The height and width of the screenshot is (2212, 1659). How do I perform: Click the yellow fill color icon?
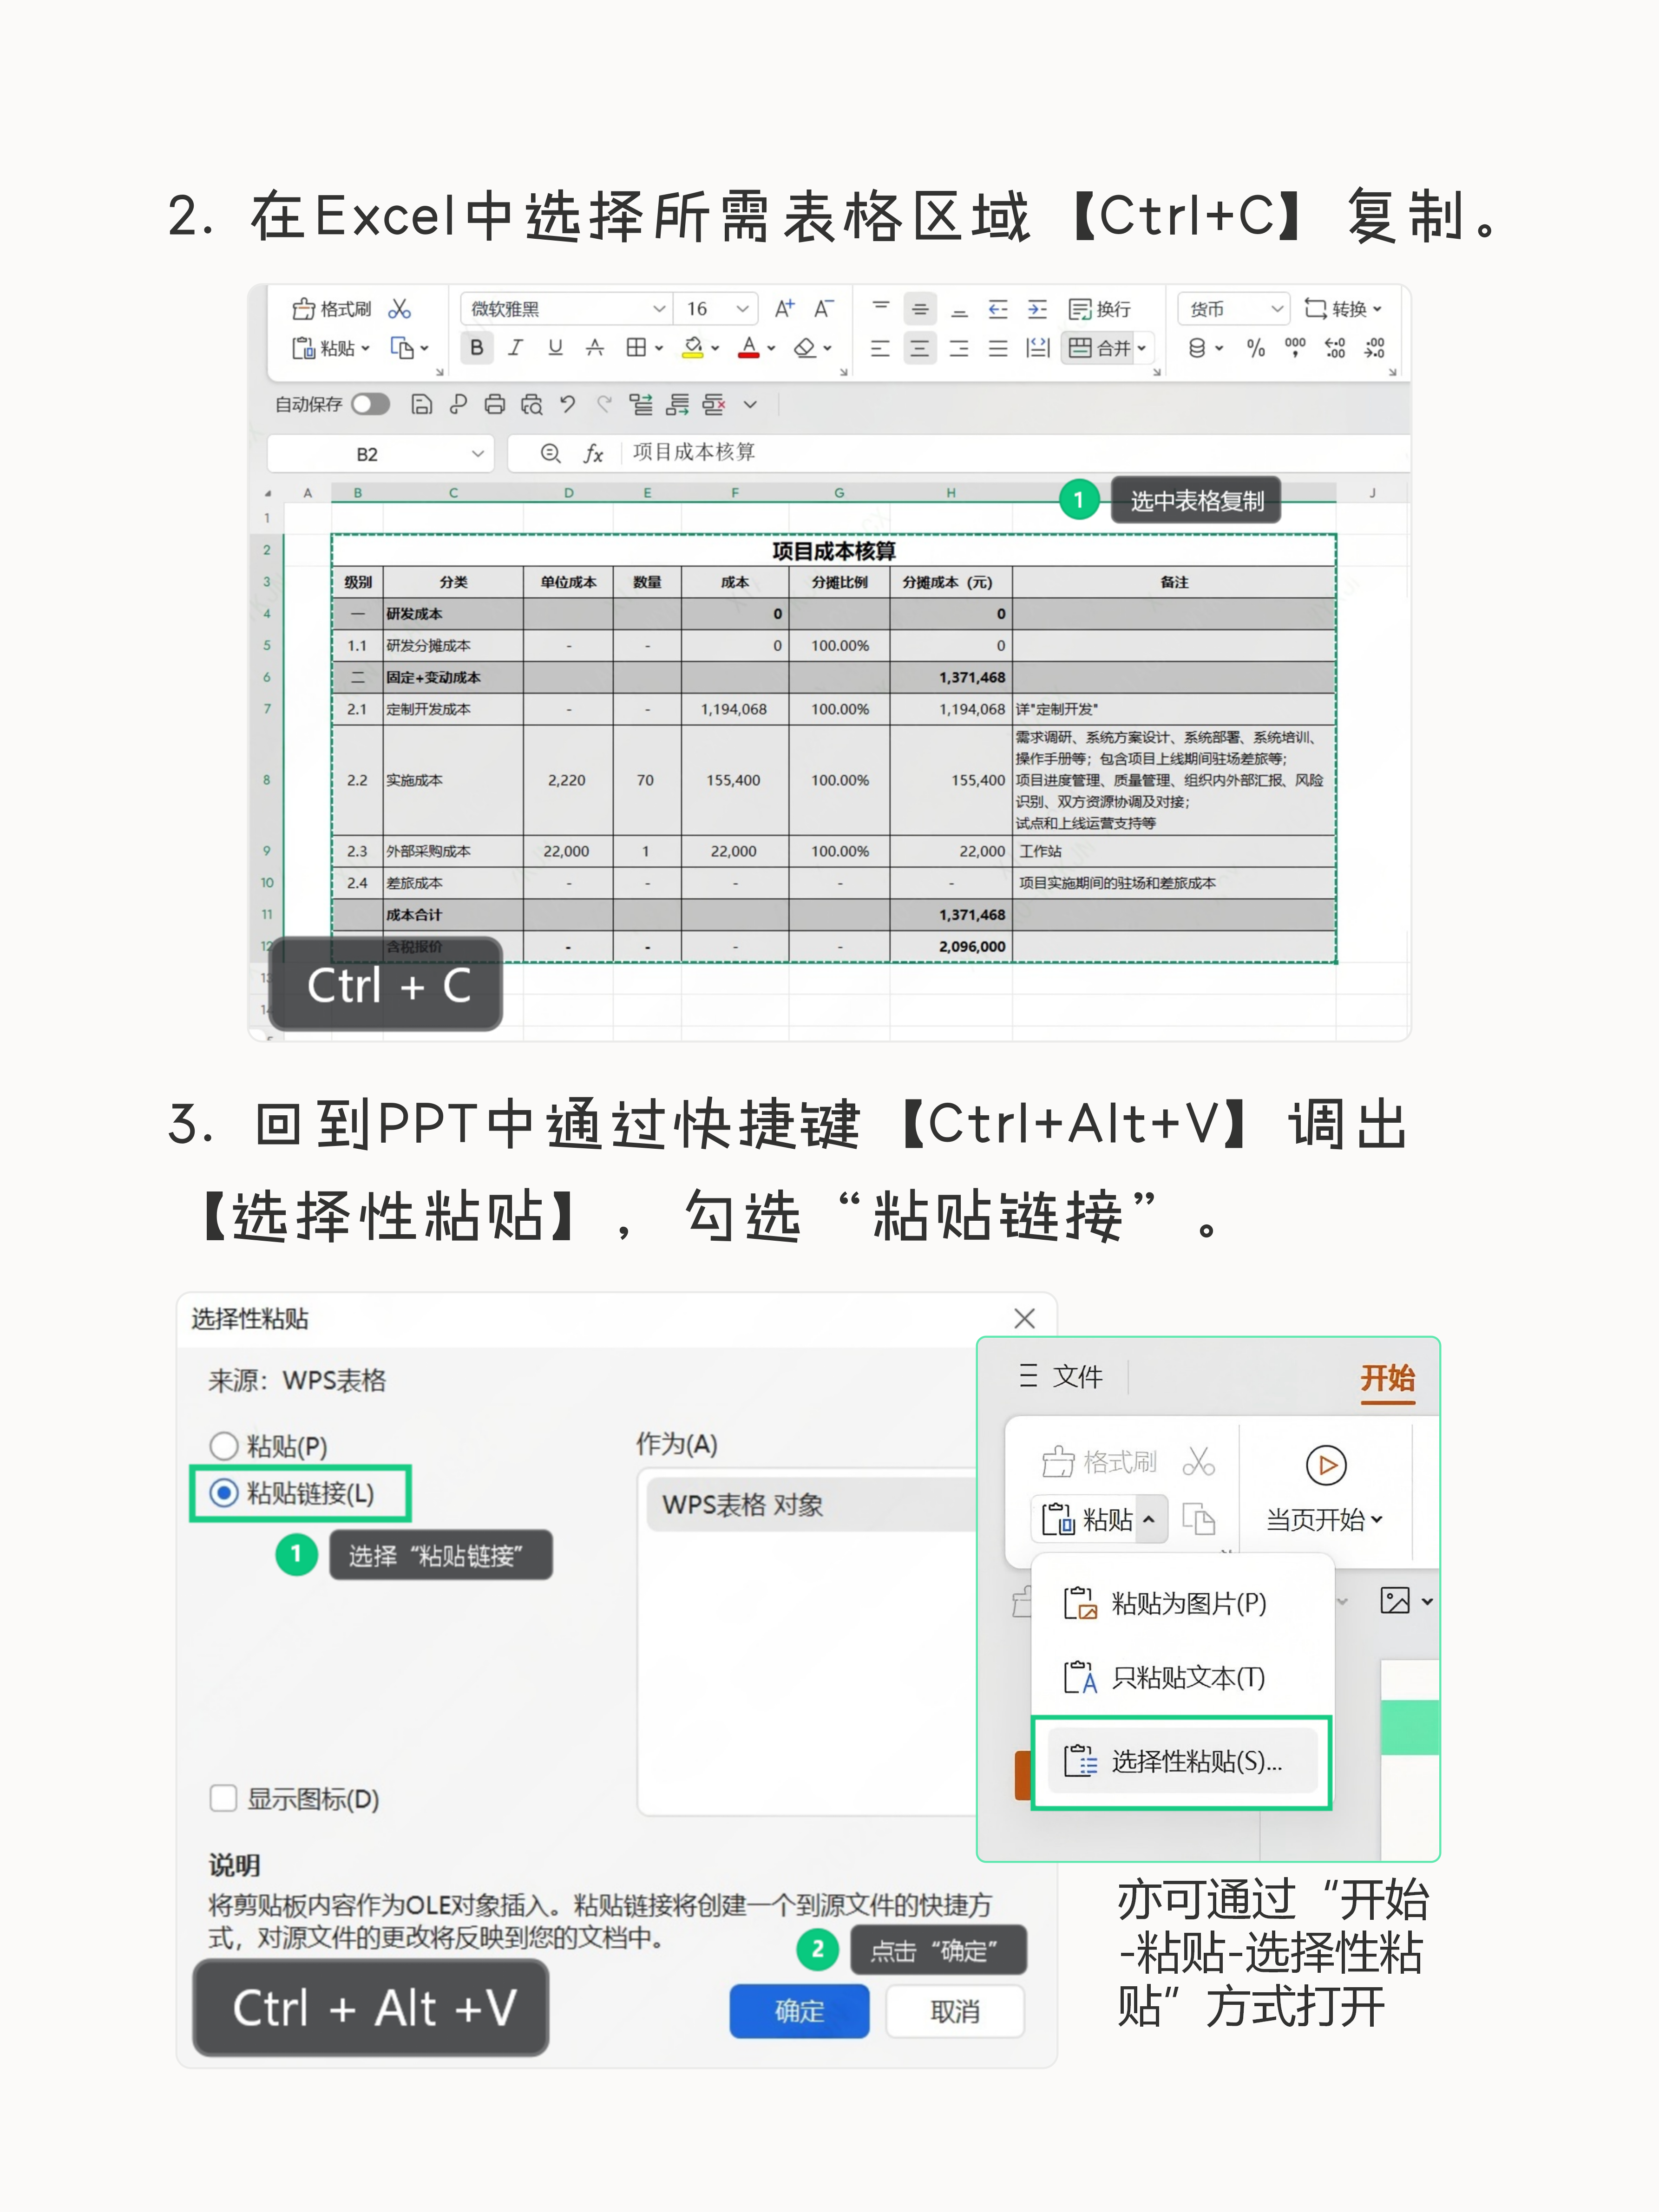pyautogui.click(x=692, y=348)
